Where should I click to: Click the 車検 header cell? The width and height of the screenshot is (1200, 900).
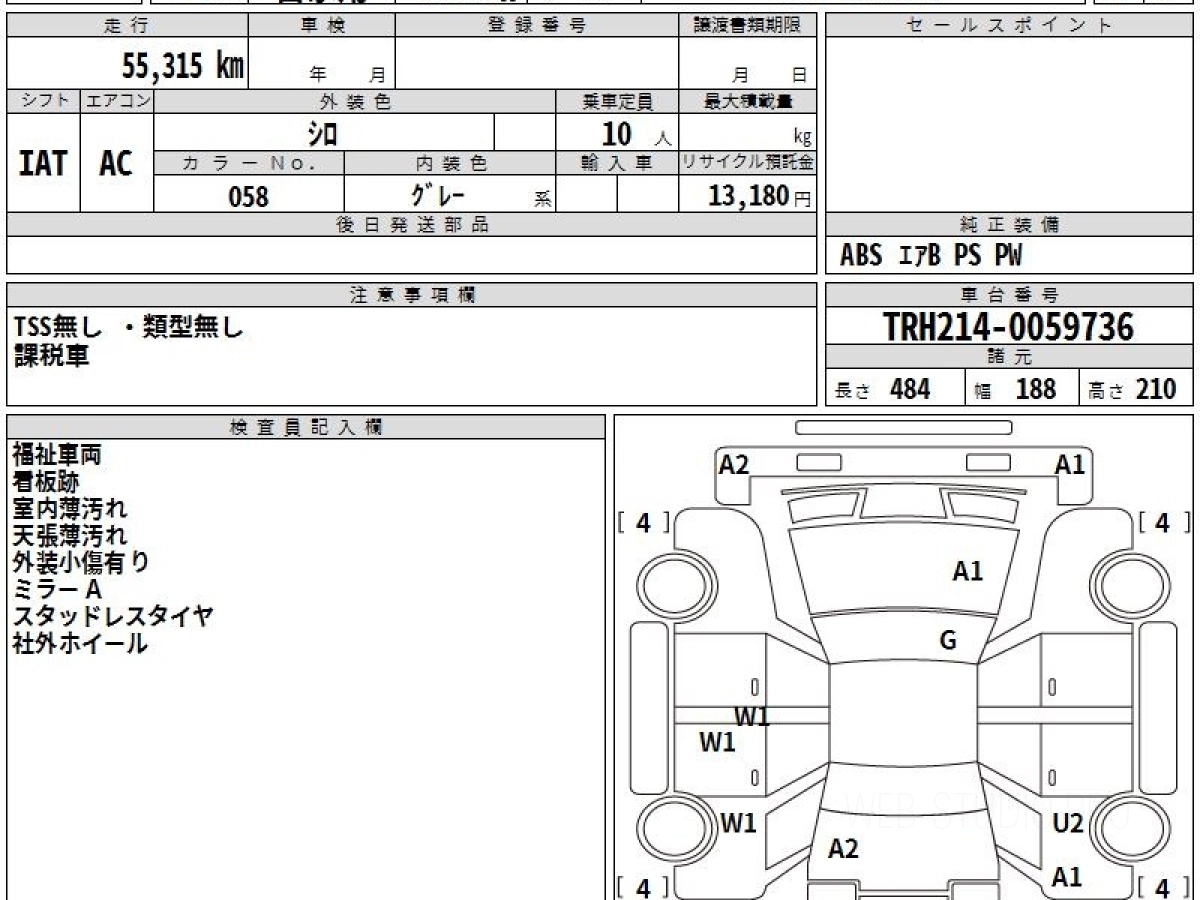point(322,26)
